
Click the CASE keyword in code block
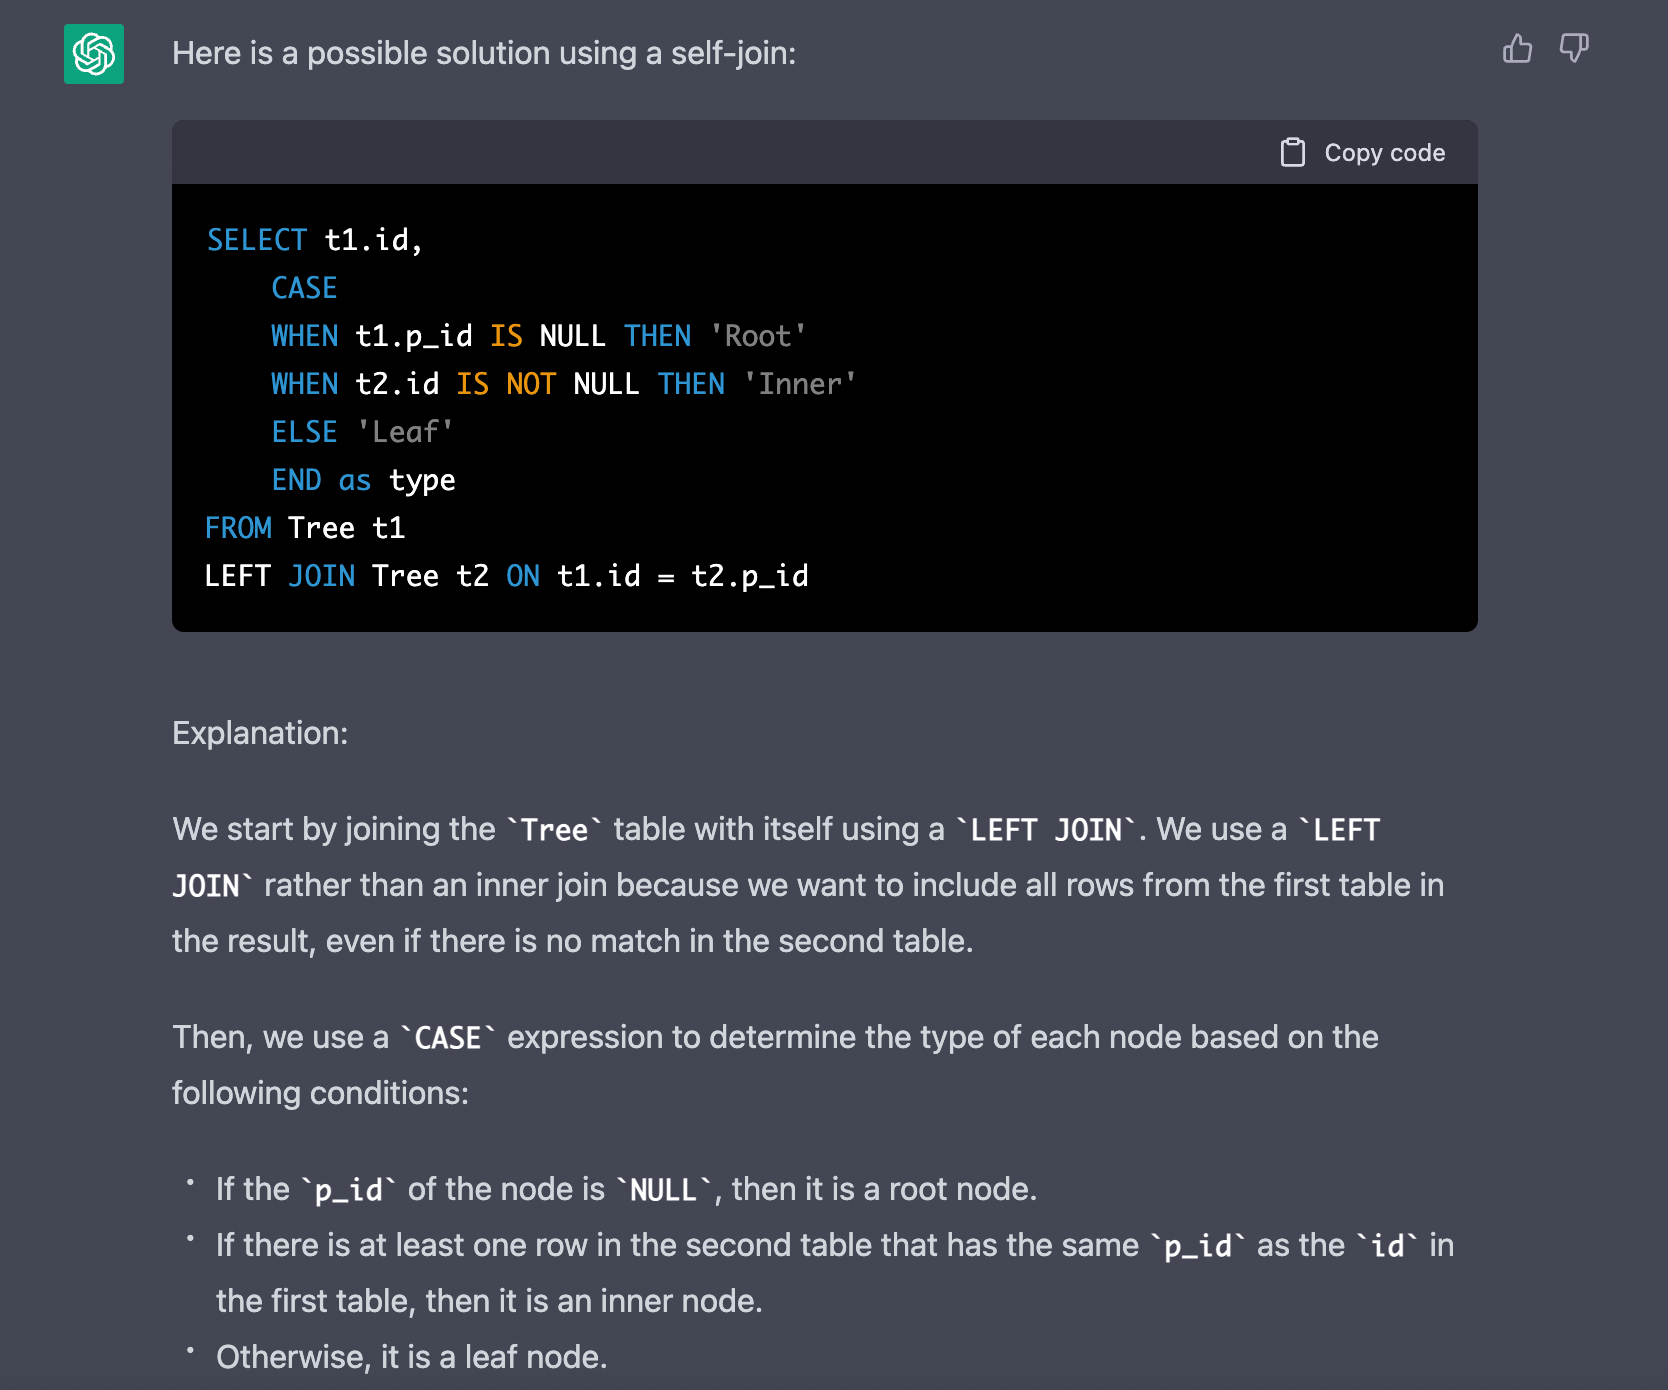(x=304, y=288)
